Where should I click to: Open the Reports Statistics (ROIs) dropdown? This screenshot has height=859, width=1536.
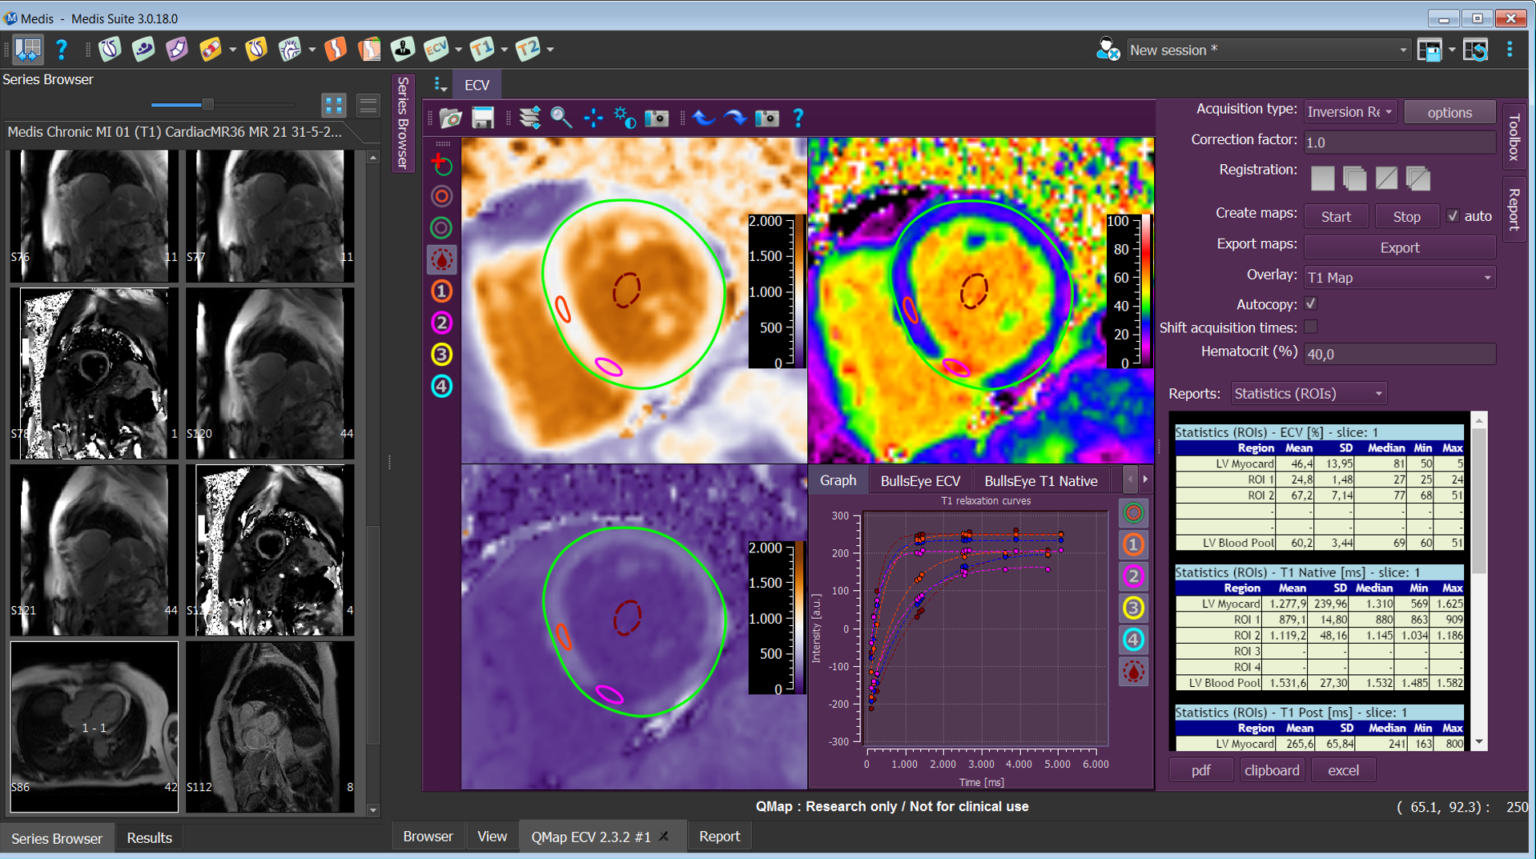pos(1308,393)
